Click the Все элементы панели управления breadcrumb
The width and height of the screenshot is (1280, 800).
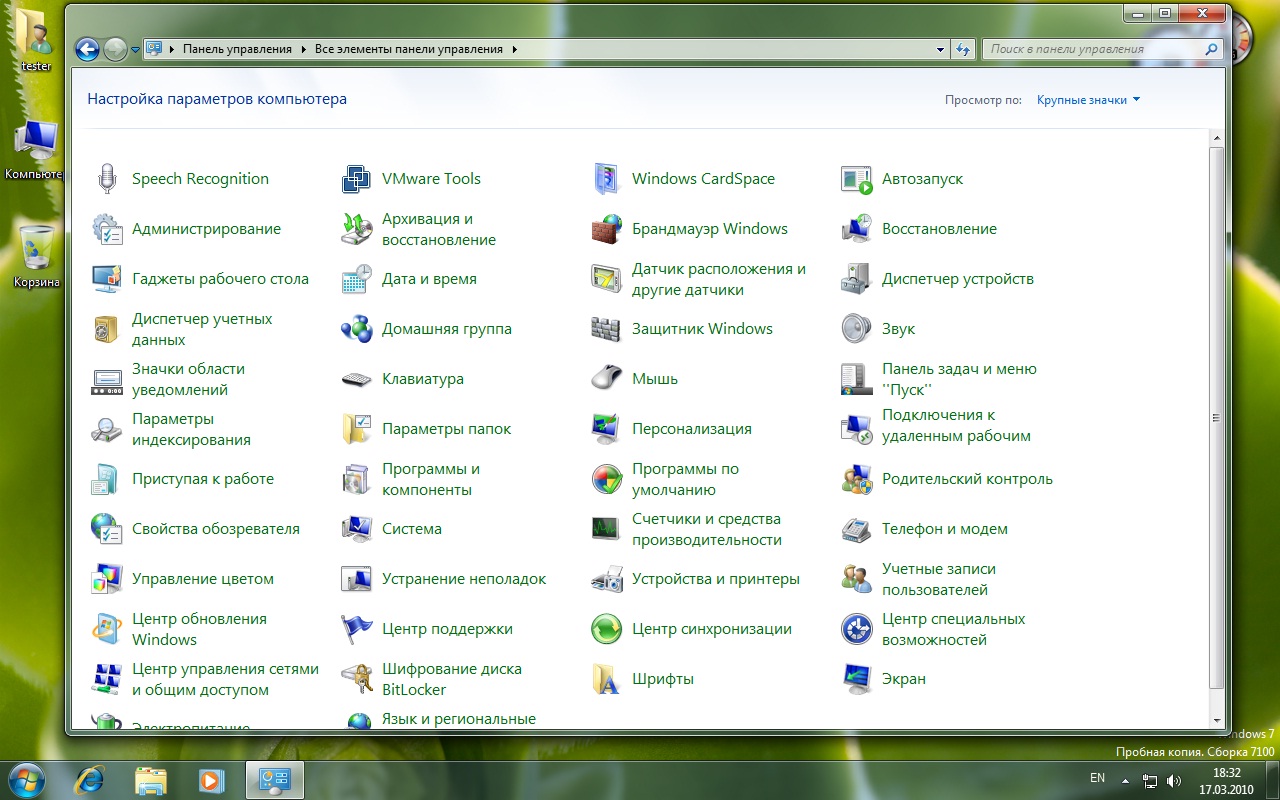(409, 49)
